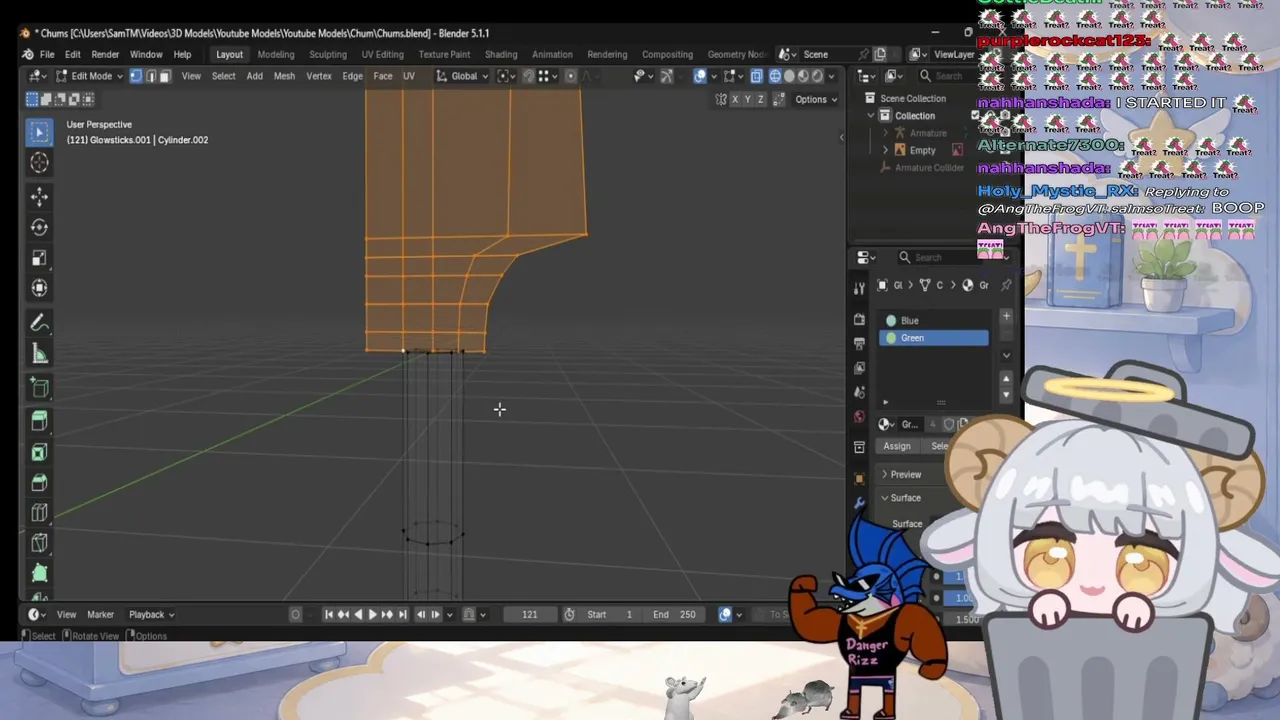The height and width of the screenshot is (720, 1280).
Task: Choose the Extrude Region tool
Action: click(39, 421)
